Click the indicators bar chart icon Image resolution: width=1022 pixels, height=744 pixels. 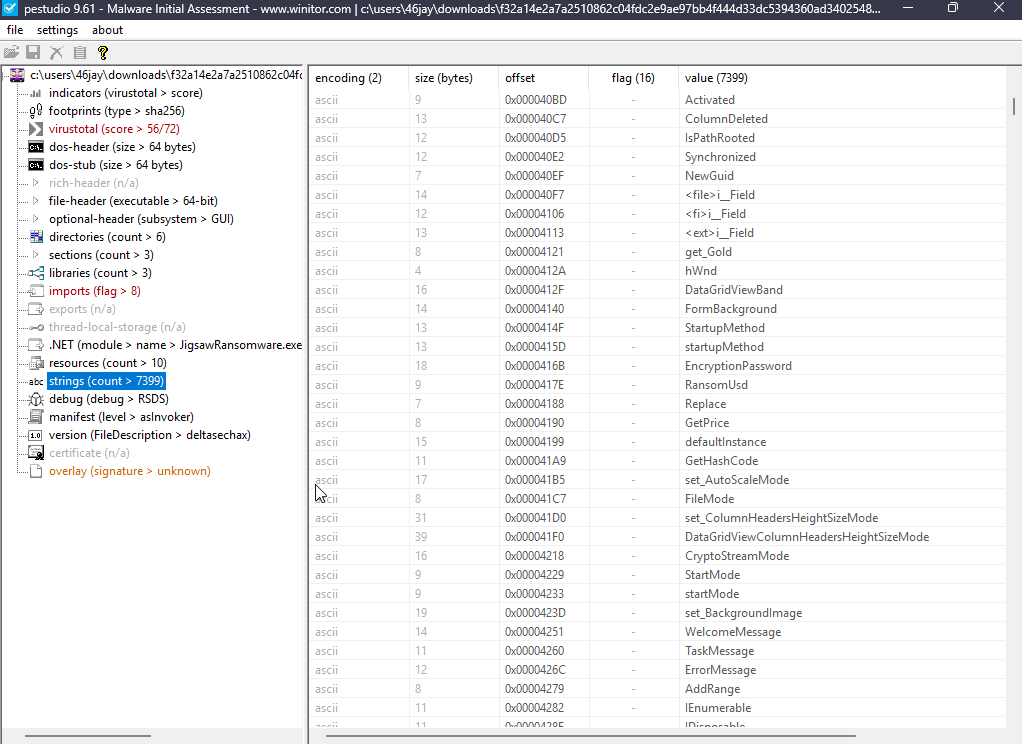pyautogui.click(x=36, y=93)
